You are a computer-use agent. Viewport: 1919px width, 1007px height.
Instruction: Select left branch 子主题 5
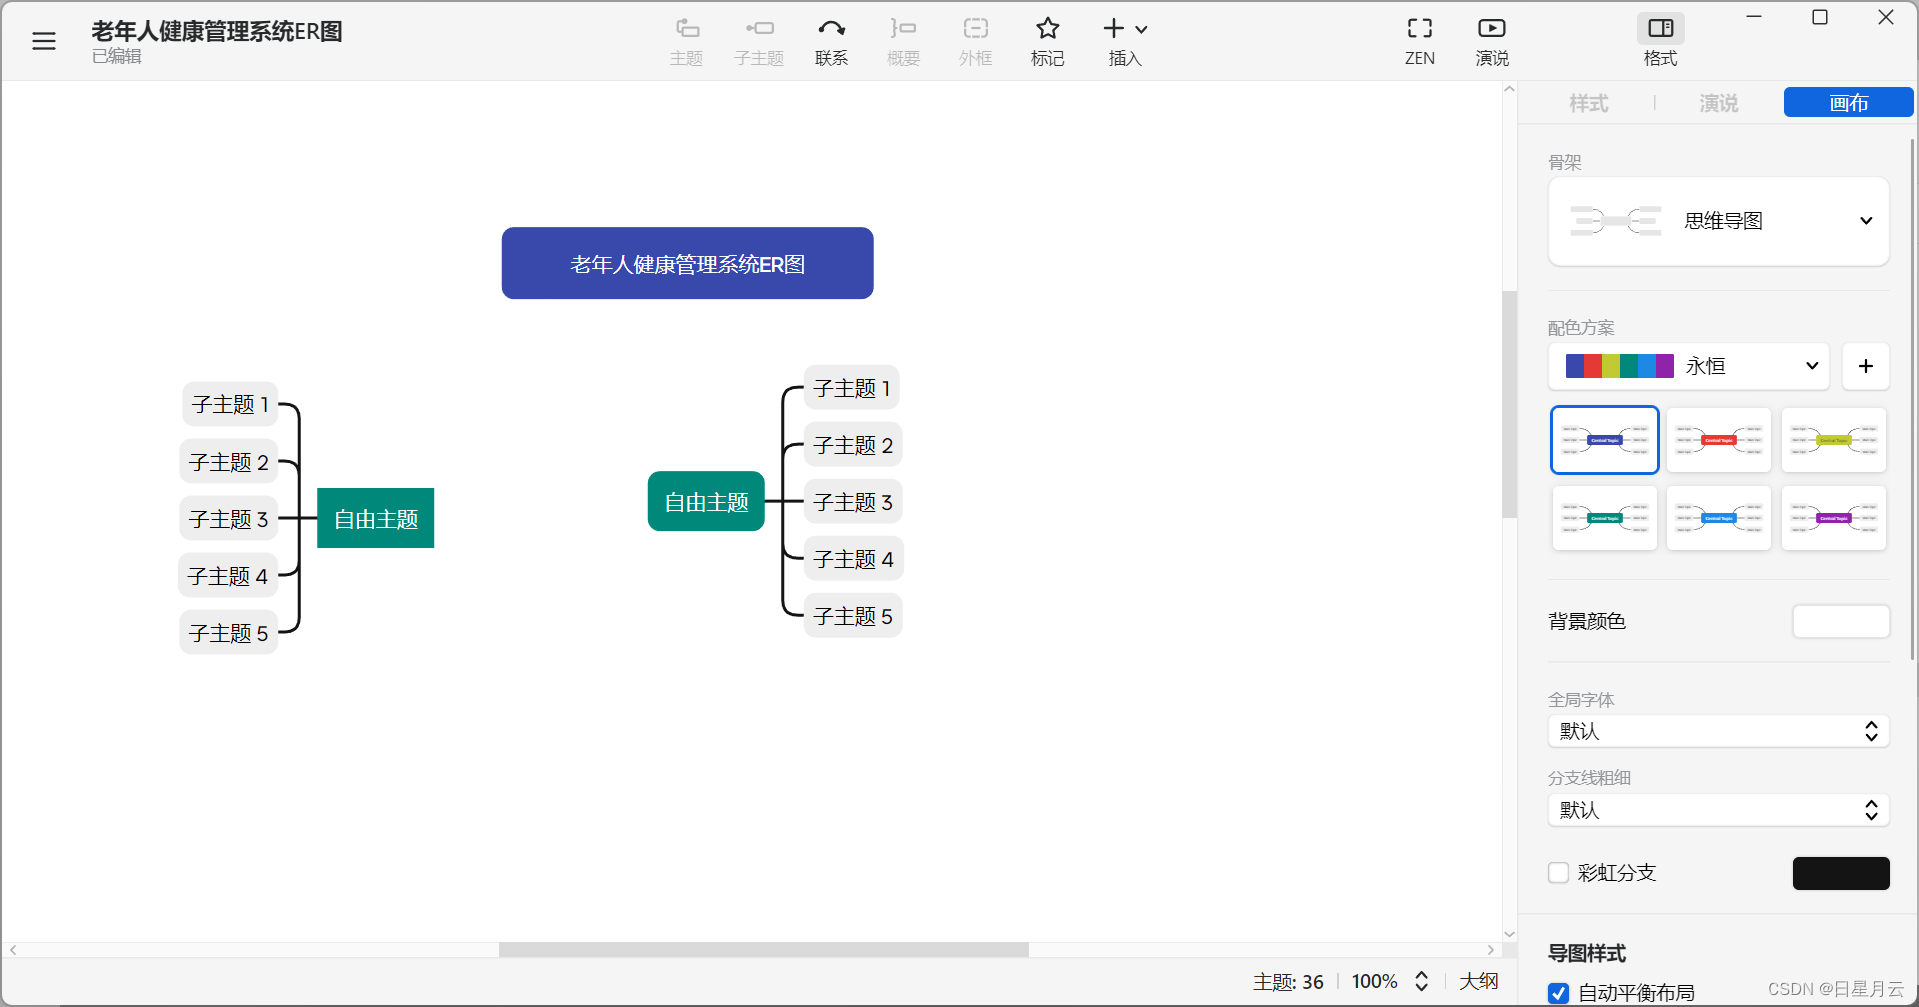click(229, 633)
